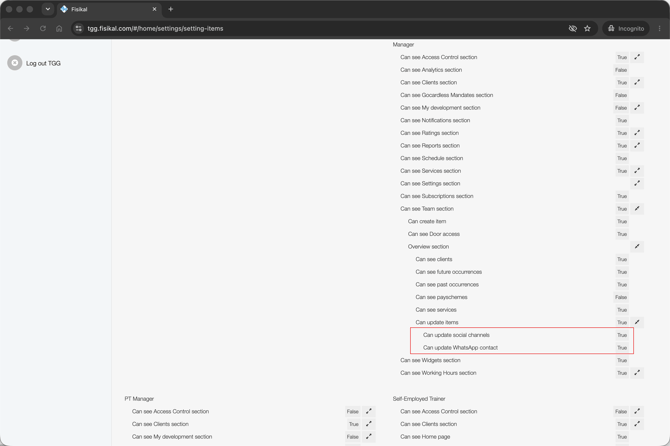The width and height of the screenshot is (670, 446).
Task: Toggle True value for Can see Door access
Action: click(622, 234)
